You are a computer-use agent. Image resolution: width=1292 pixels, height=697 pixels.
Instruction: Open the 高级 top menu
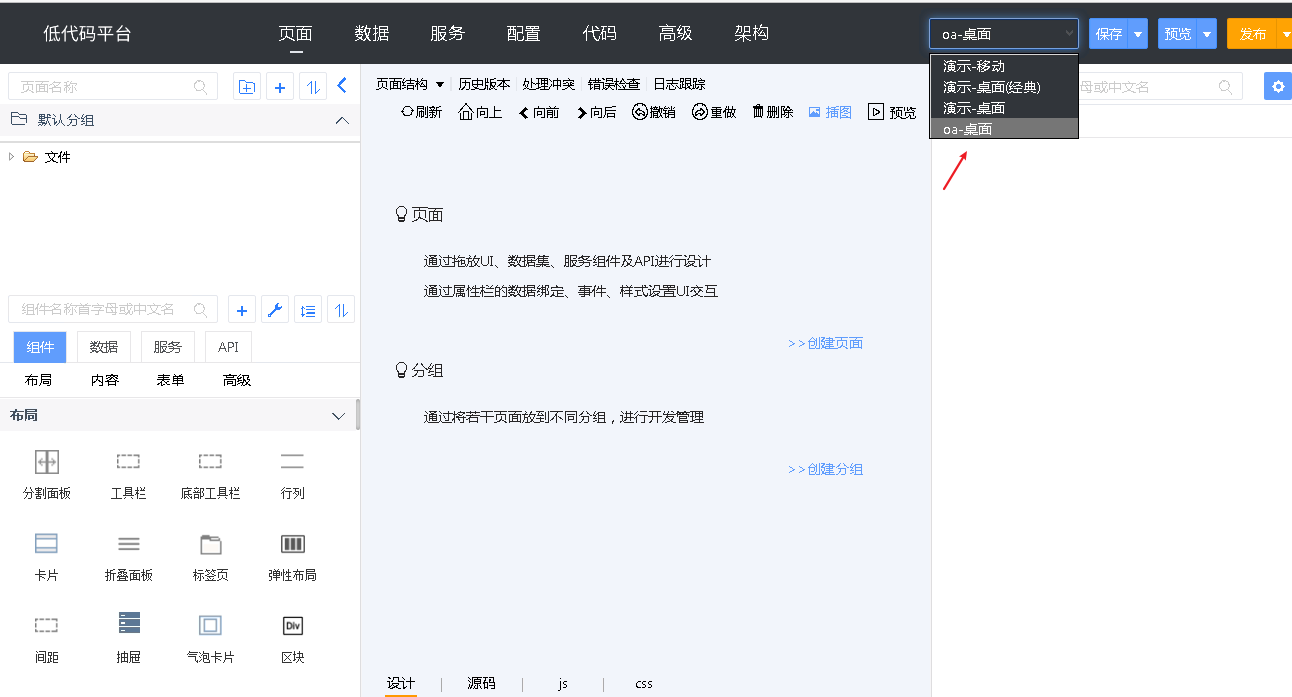click(675, 33)
